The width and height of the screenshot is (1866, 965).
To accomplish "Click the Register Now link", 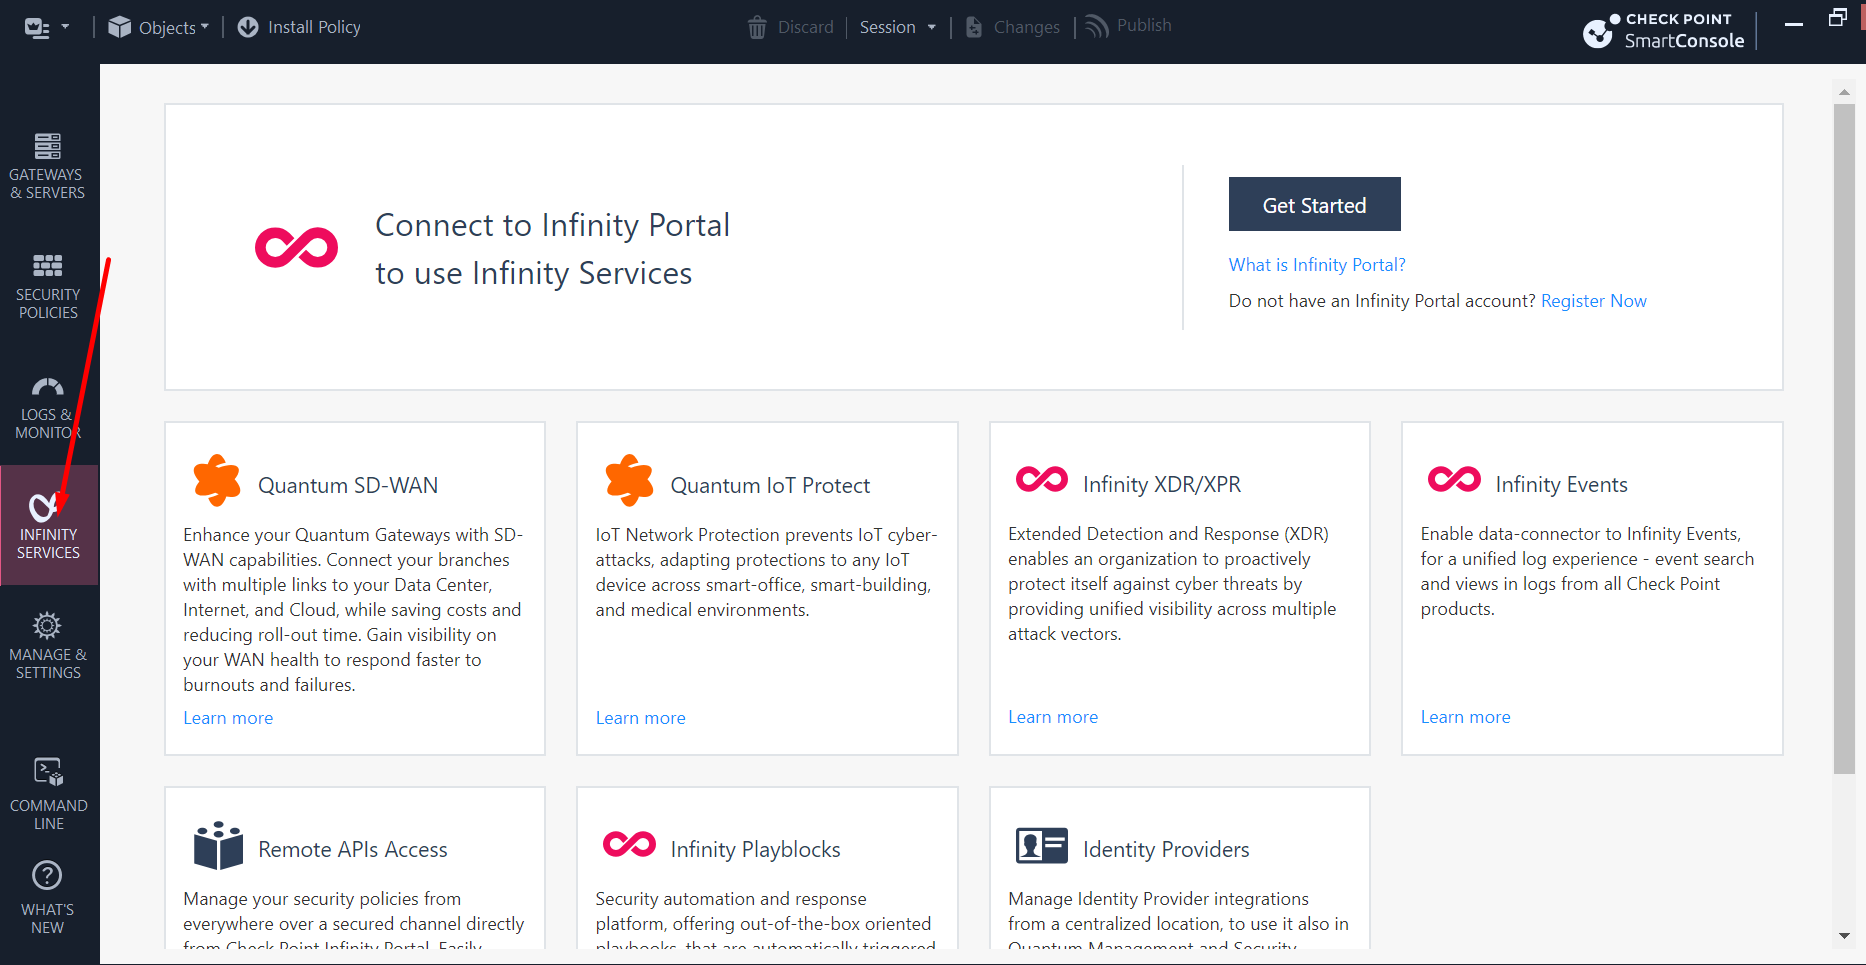I will tap(1593, 301).
